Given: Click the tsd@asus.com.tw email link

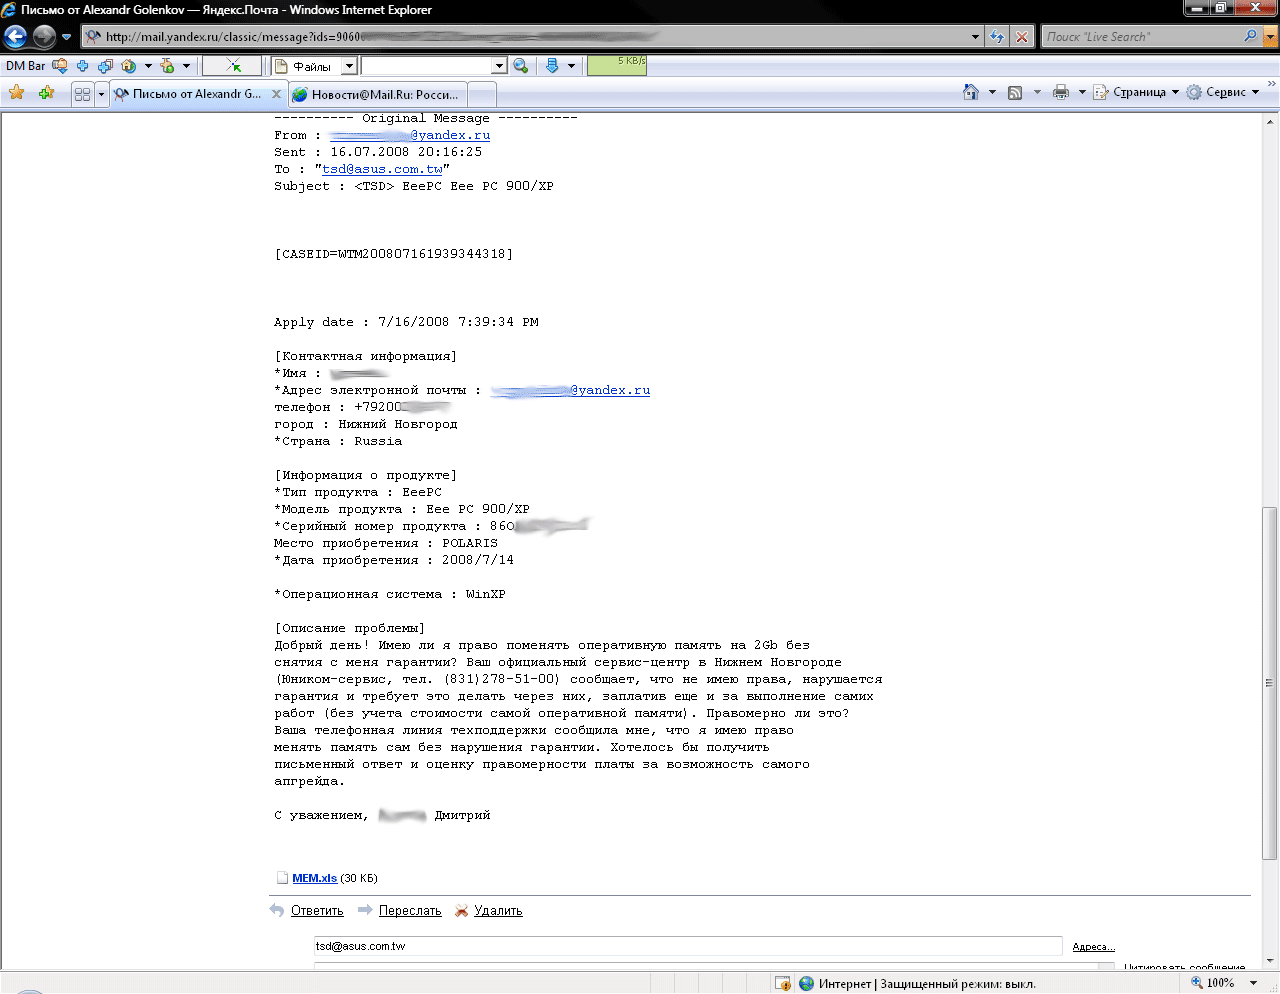Looking at the screenshot, I should [382, 169].
